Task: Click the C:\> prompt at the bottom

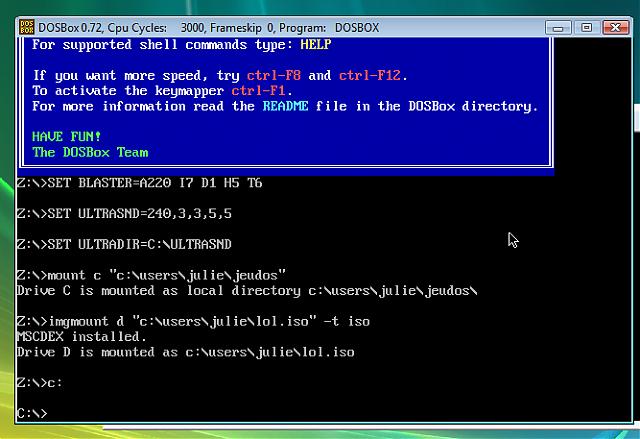Action: pos(32,413)
